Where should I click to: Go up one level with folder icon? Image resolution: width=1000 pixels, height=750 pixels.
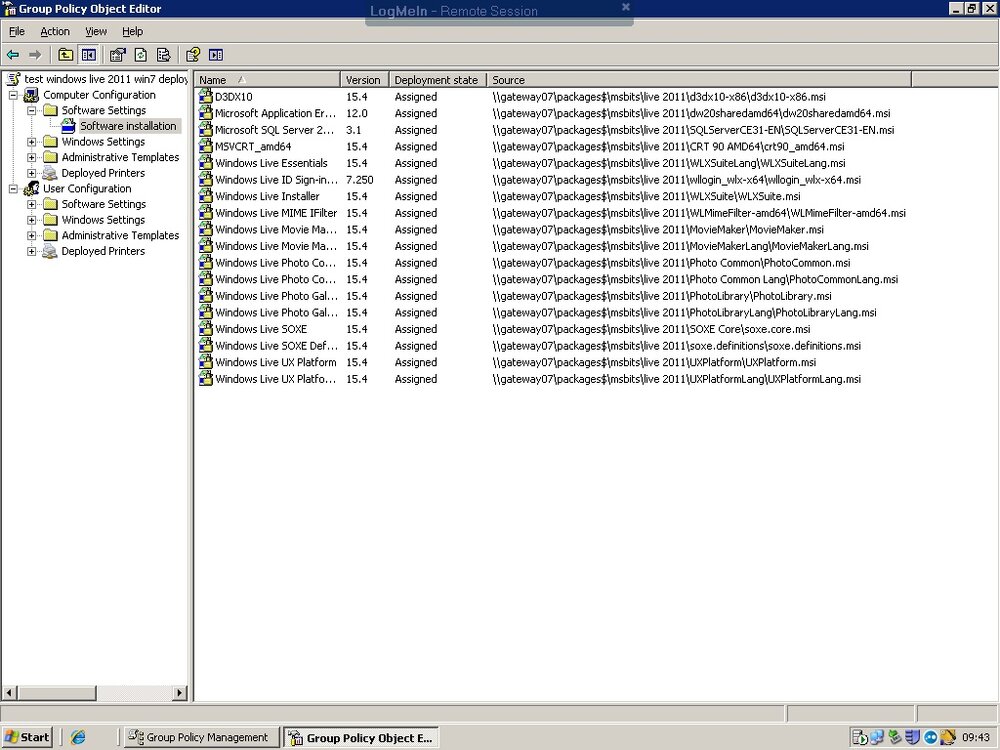coord(65,55)
